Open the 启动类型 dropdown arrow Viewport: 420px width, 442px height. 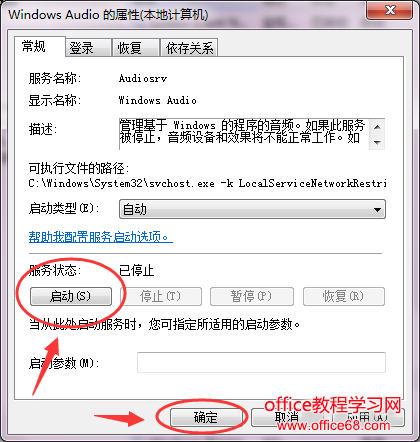(x=377, y=210)
